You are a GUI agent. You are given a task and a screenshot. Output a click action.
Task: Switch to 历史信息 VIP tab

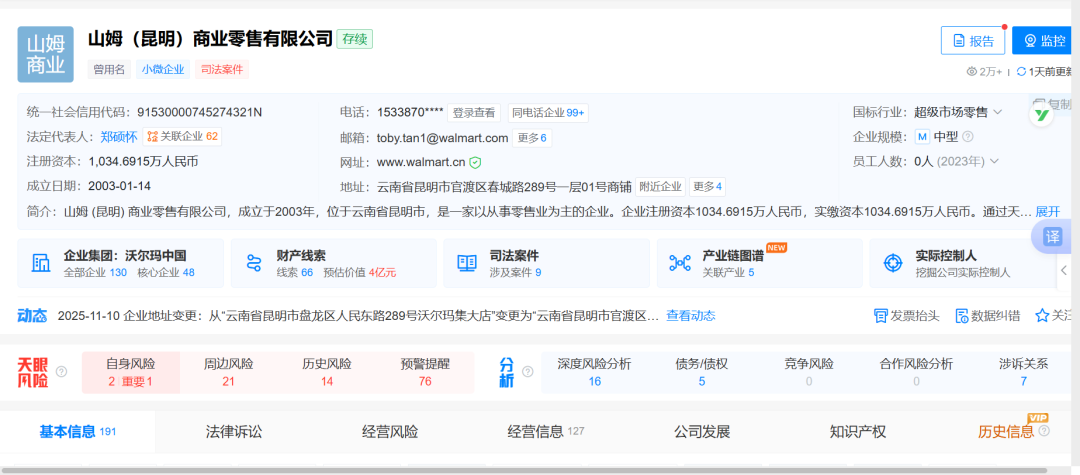tap(1006, 432)
